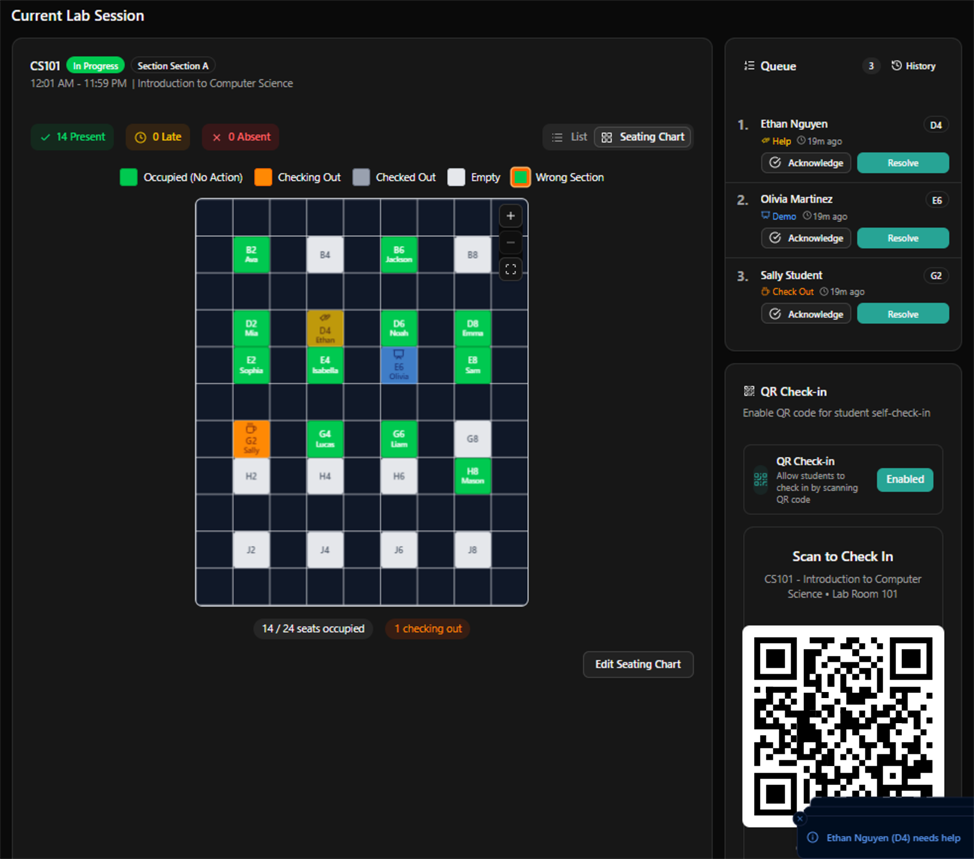The height and width of the screenshot is (859, 974).
Task: Click the QR Check-in header icon
Action: click(749, 391)
